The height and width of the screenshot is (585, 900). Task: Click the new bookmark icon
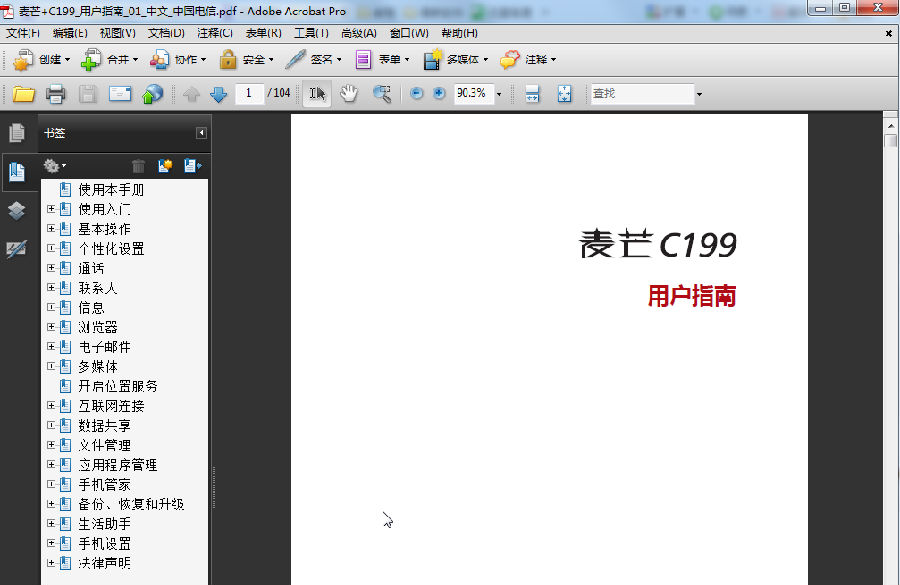tap(166, 166)
